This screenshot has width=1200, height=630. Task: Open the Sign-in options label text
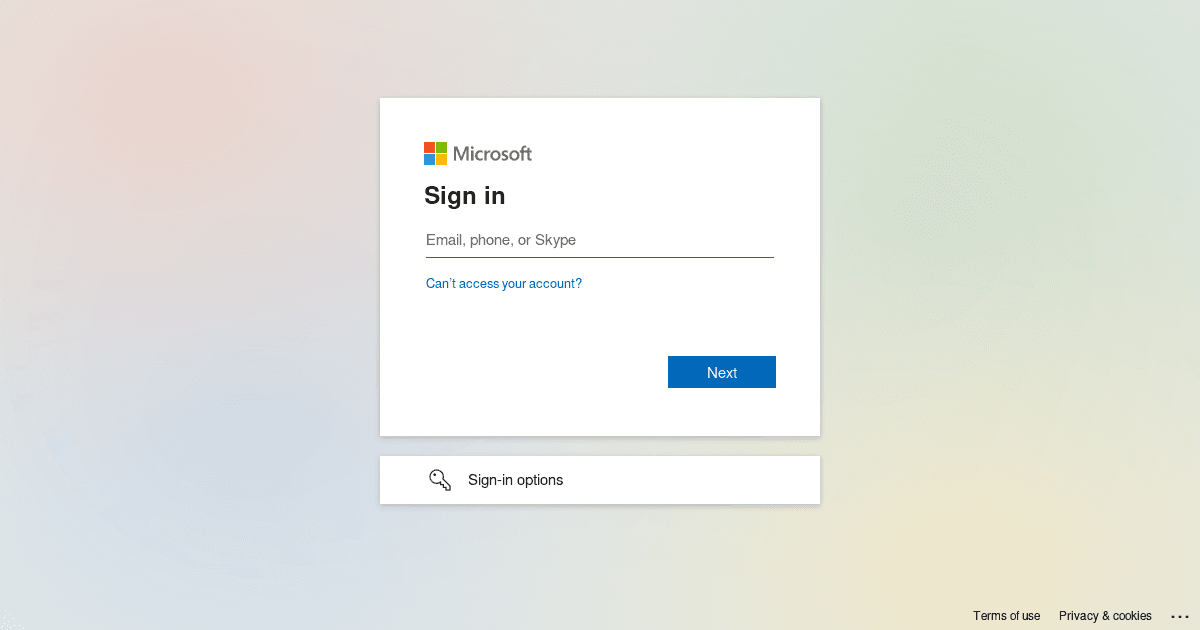point(515,480)
